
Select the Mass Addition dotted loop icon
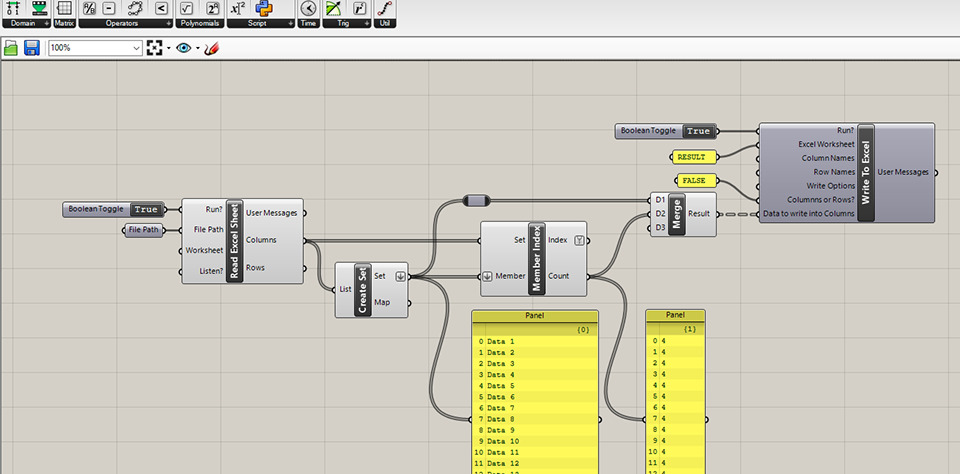coord(135,8)
